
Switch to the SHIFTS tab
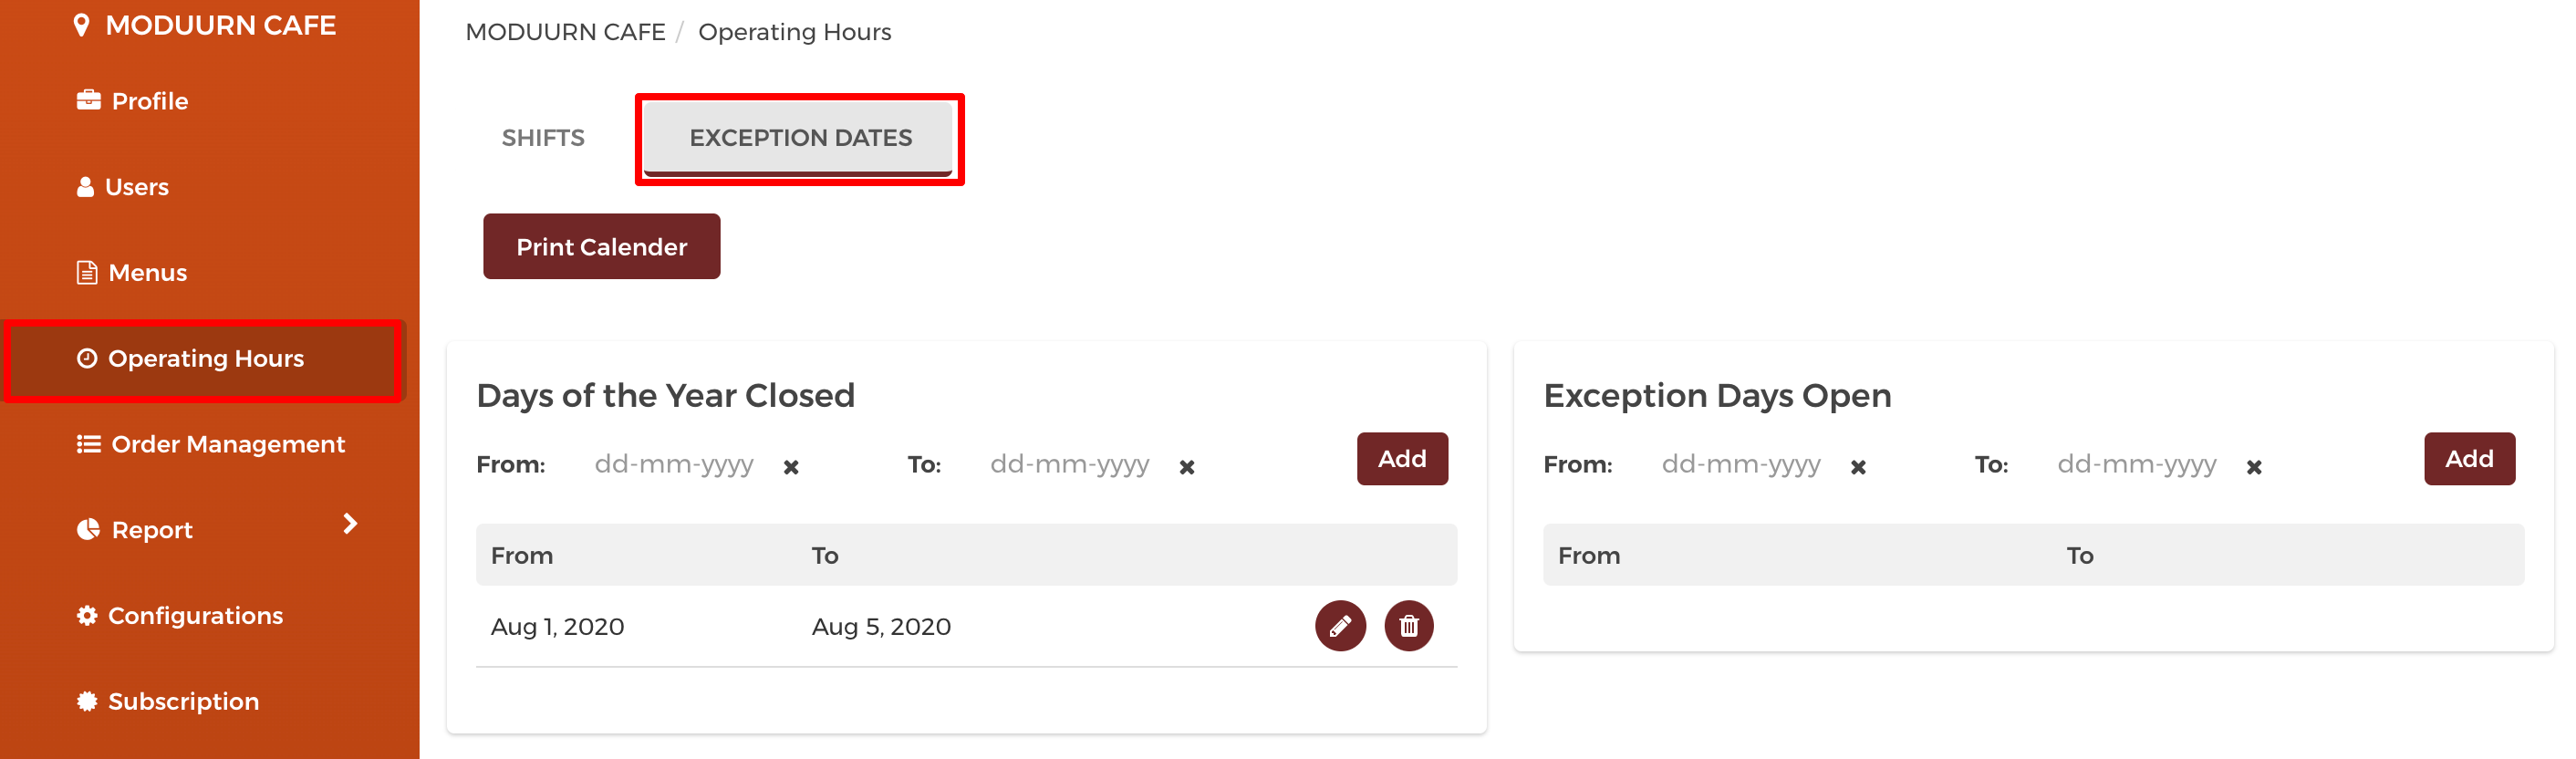(543, 138)
